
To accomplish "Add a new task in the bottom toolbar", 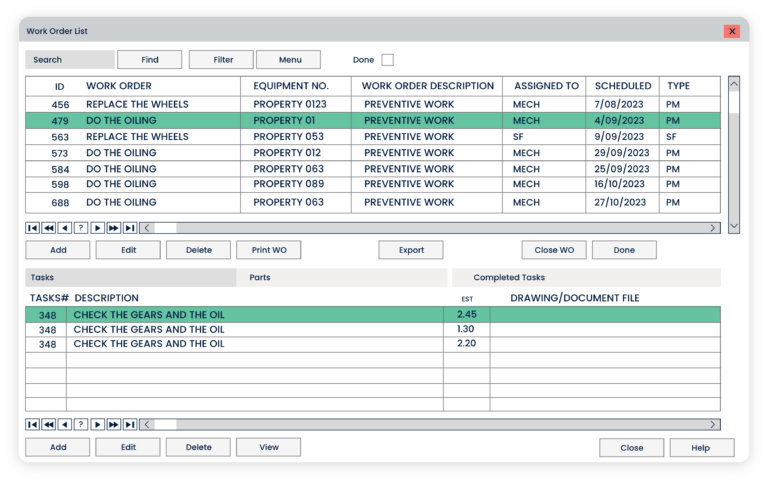I will pyautogui.click(x=58, y=447).
